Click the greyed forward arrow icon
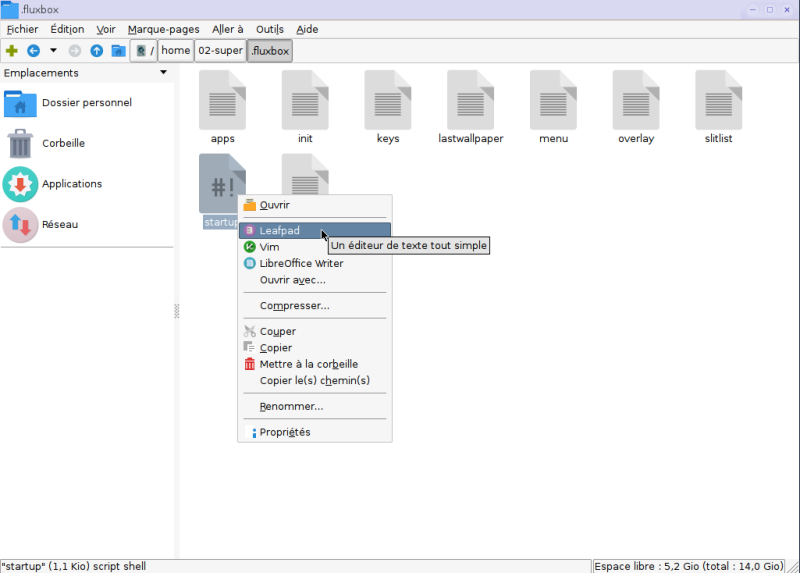The image size is (800, 573). point(74,51)
